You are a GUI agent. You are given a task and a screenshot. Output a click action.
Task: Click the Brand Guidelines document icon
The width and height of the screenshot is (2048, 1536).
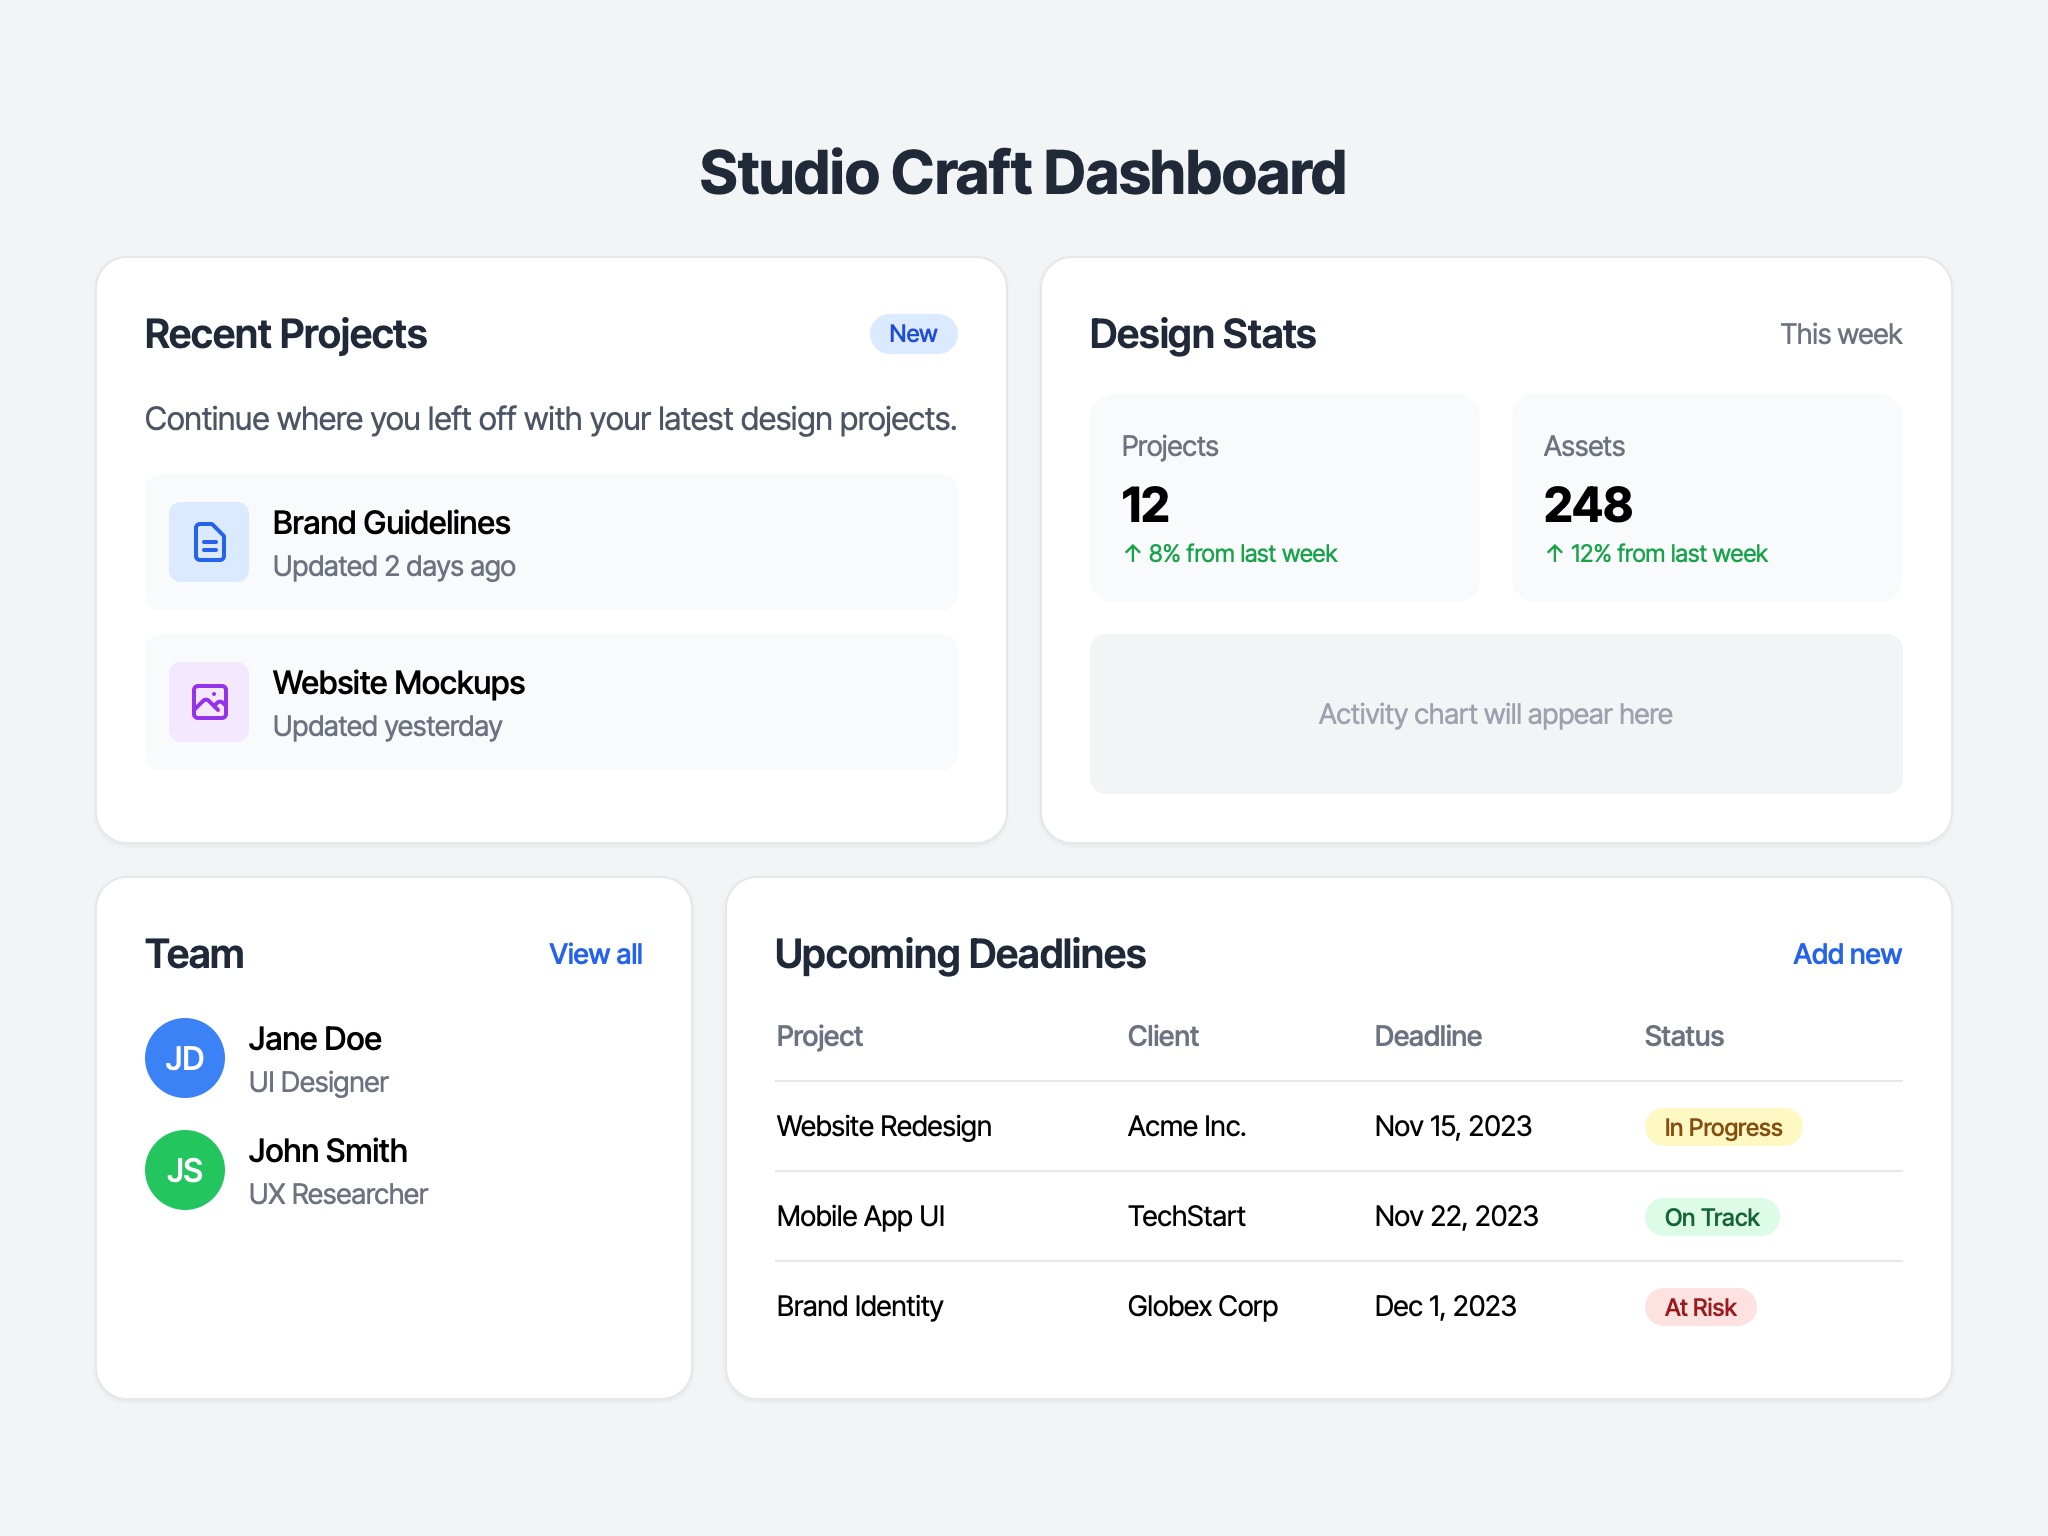coord(209,541)
